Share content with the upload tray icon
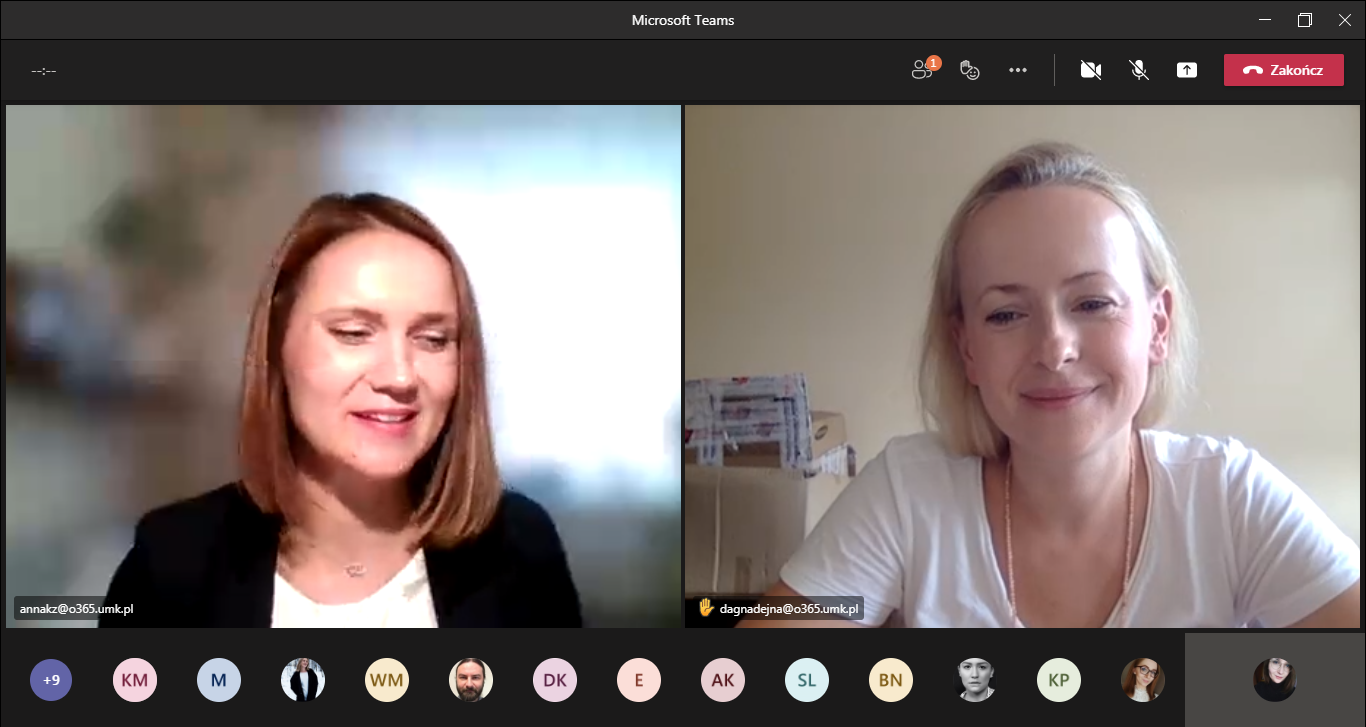1366x727 pixels. pyautogui.click(x=1187, y=70)
